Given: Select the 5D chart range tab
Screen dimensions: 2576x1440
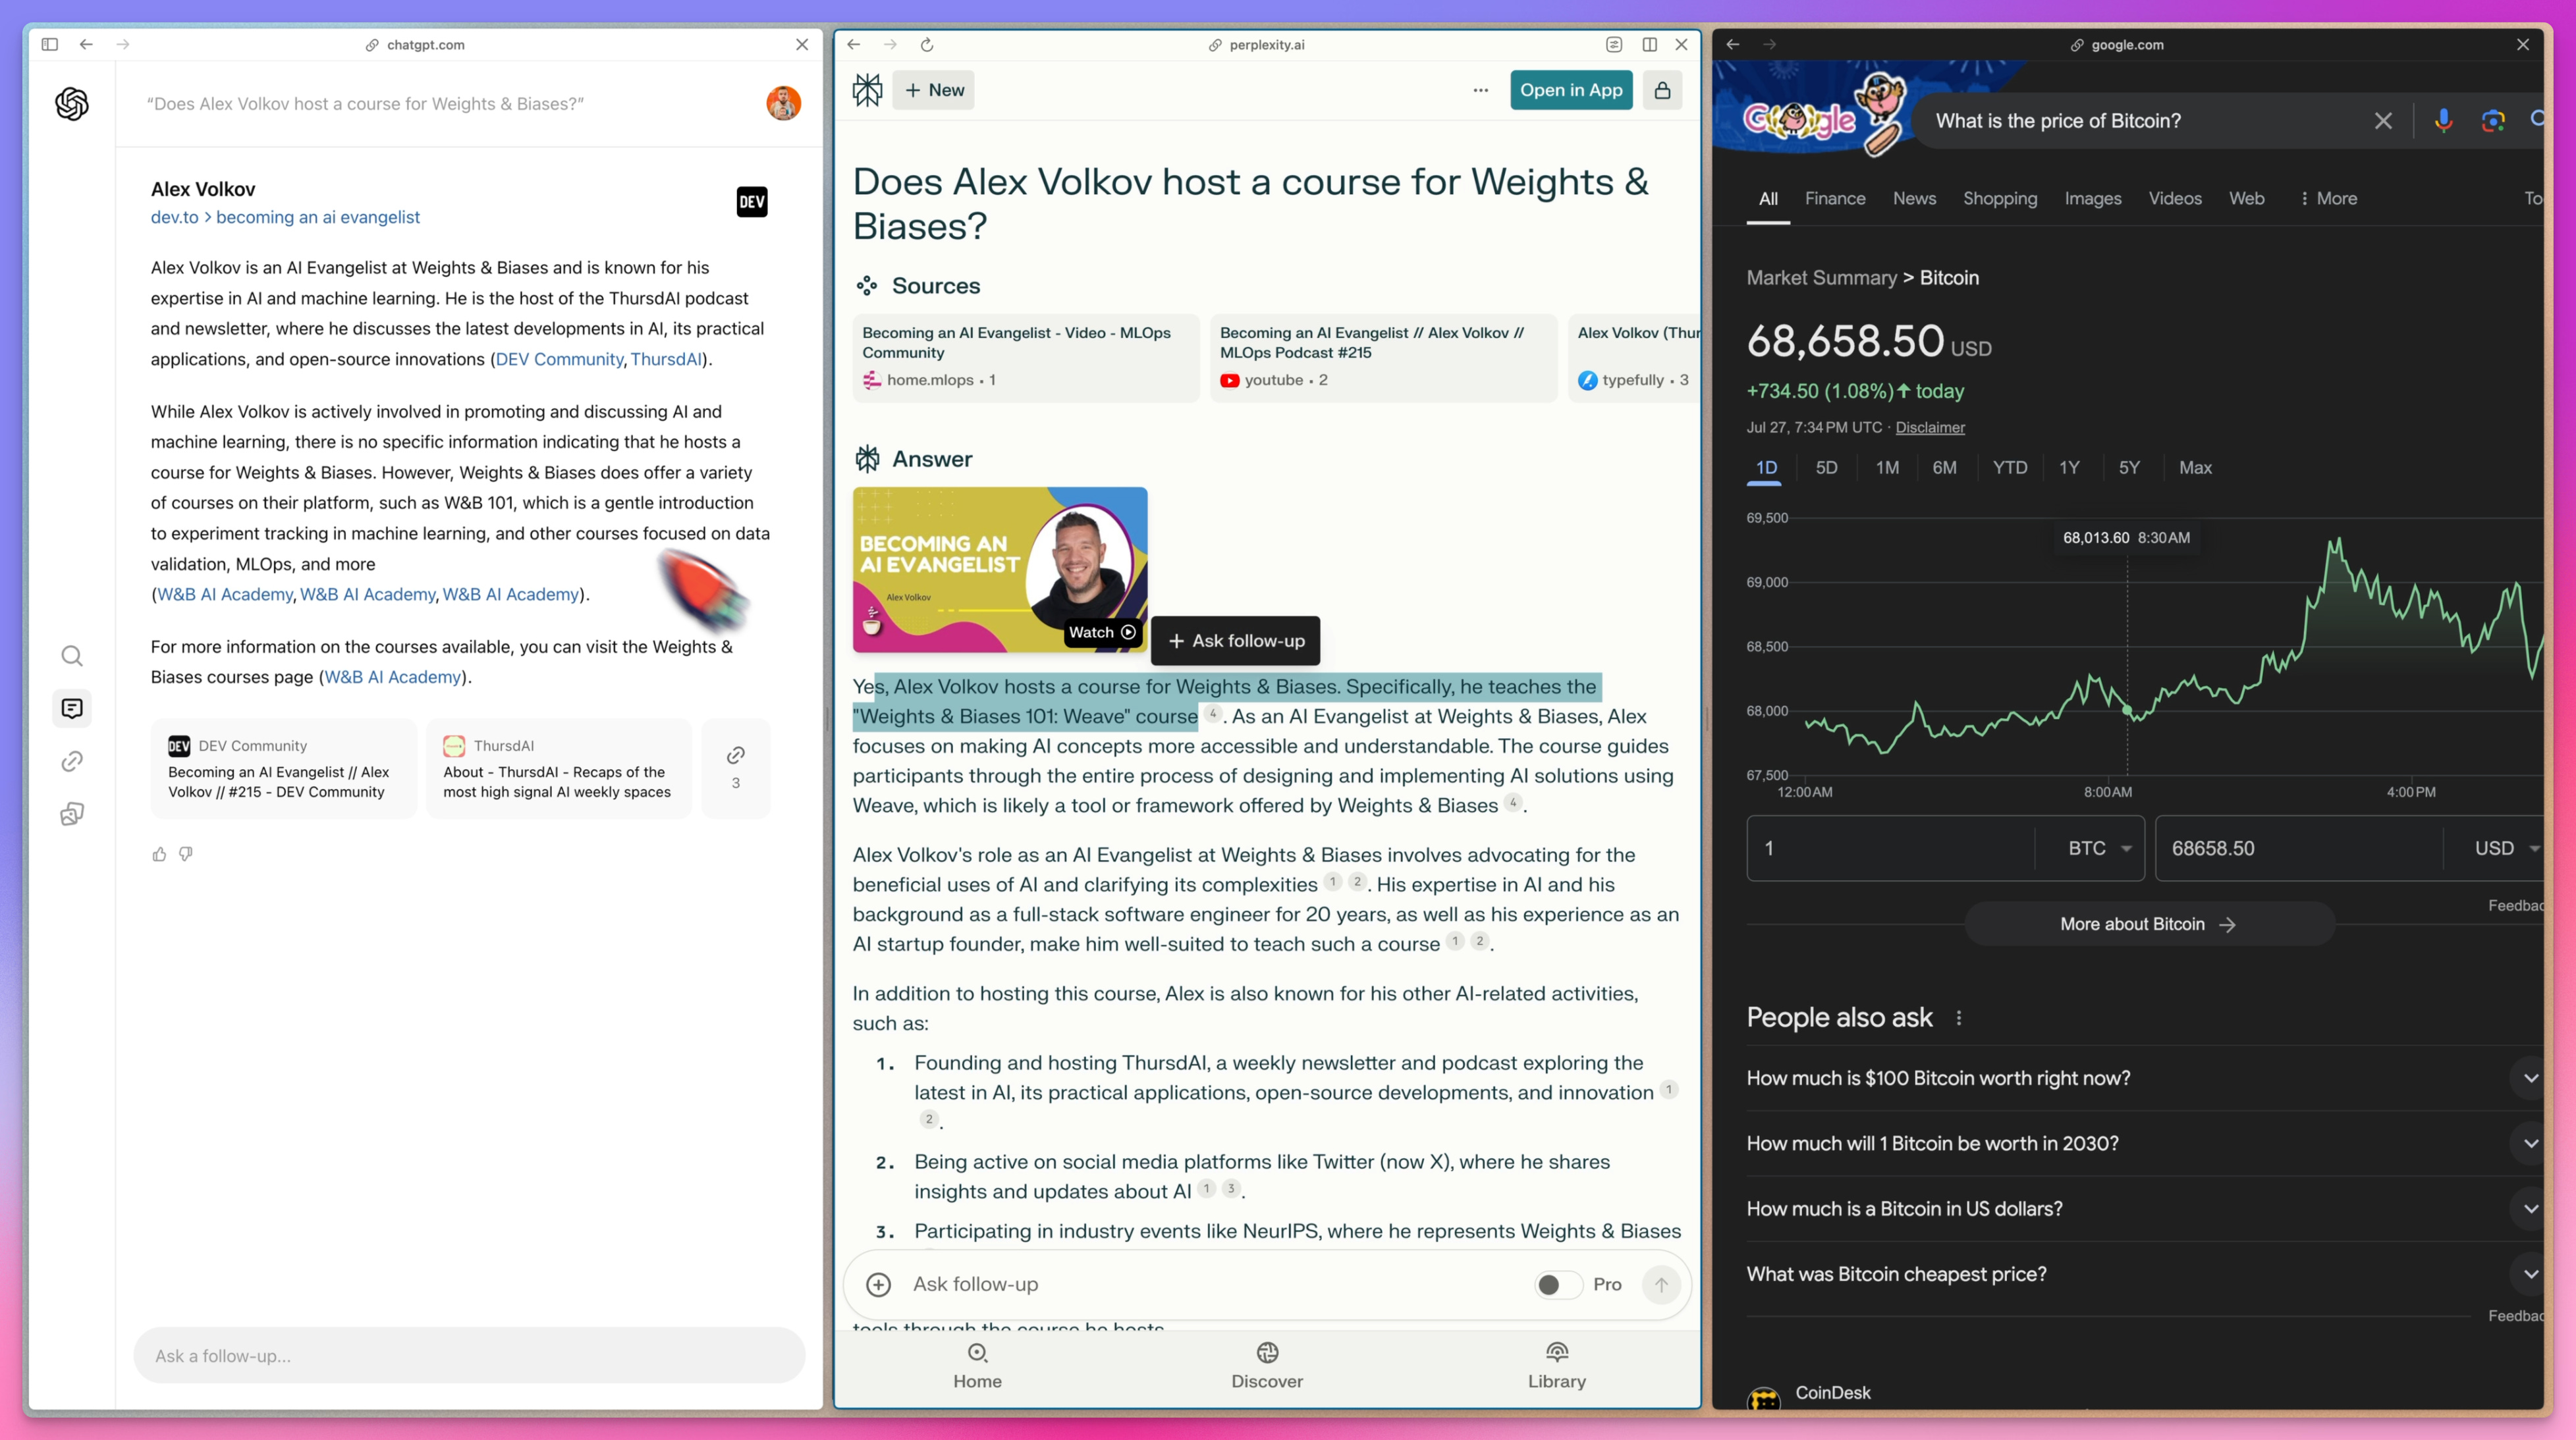Looking at the screenshot, I should (x=1826, y=468).
